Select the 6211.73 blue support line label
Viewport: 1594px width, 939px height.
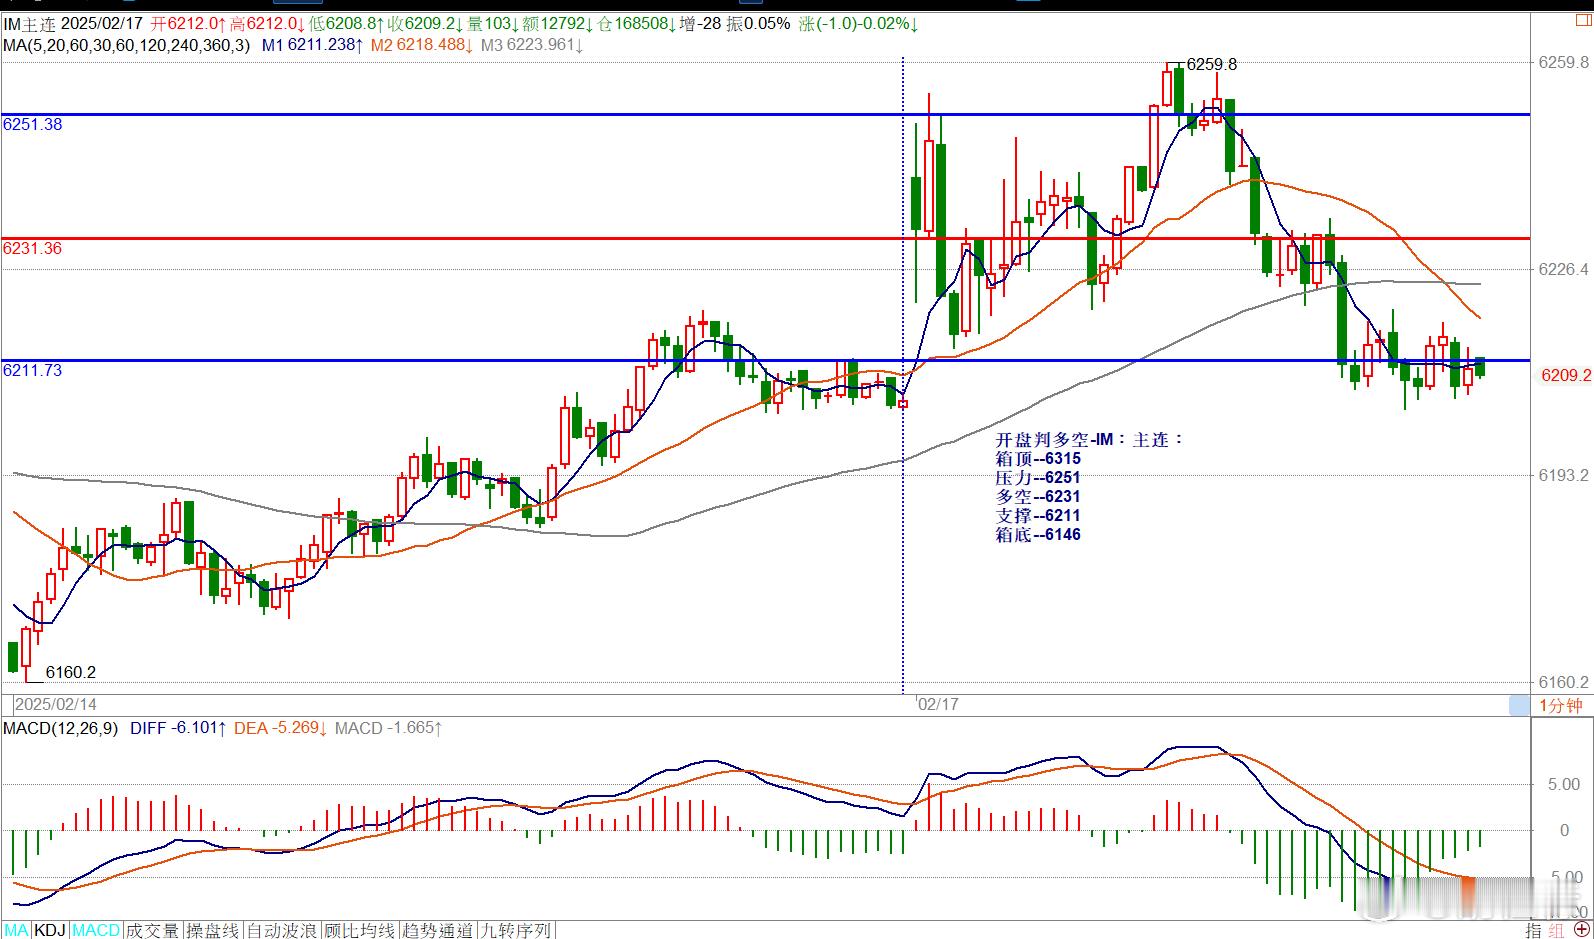coord(32,371)
